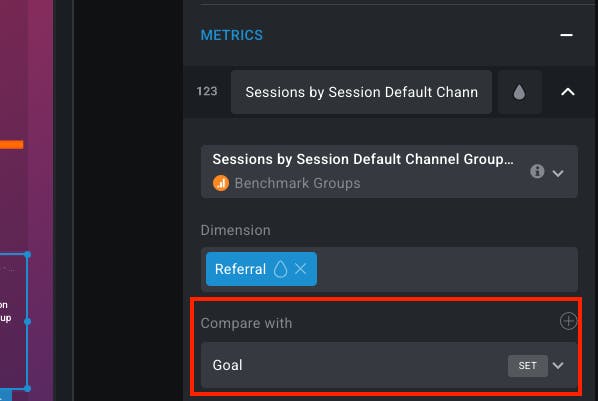Viewport: 598px width, 401px height.
Task: Open the metric color droplet icon
Action: pos(519,92)
